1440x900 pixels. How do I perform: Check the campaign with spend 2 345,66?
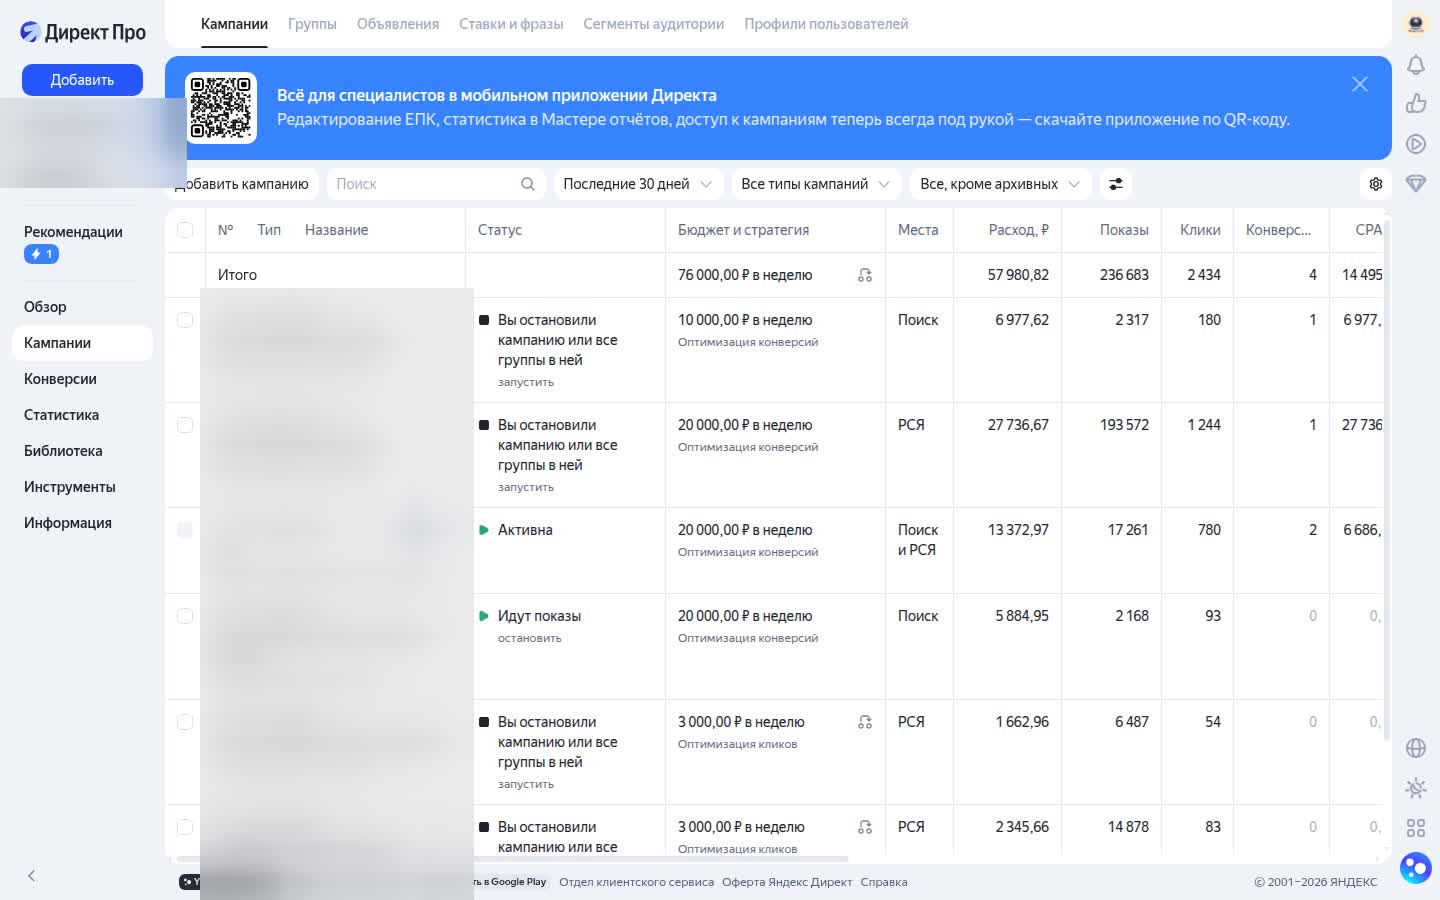[x=185, y=827]
